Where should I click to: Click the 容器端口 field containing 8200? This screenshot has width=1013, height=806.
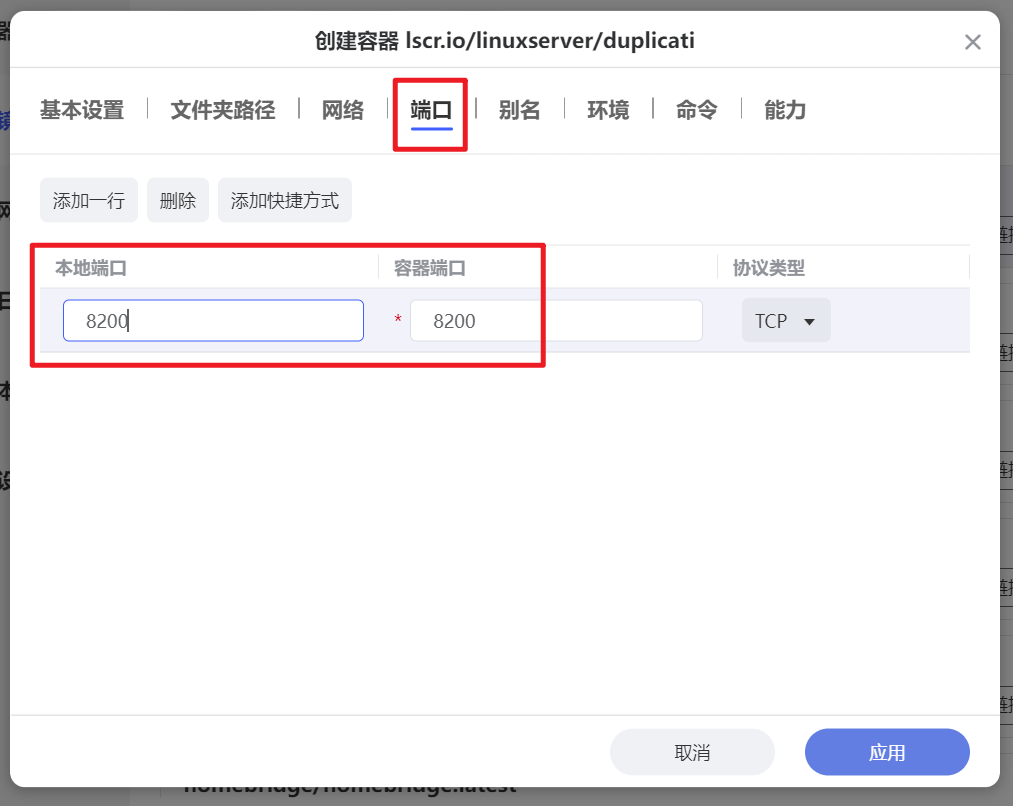click(556, 320)
